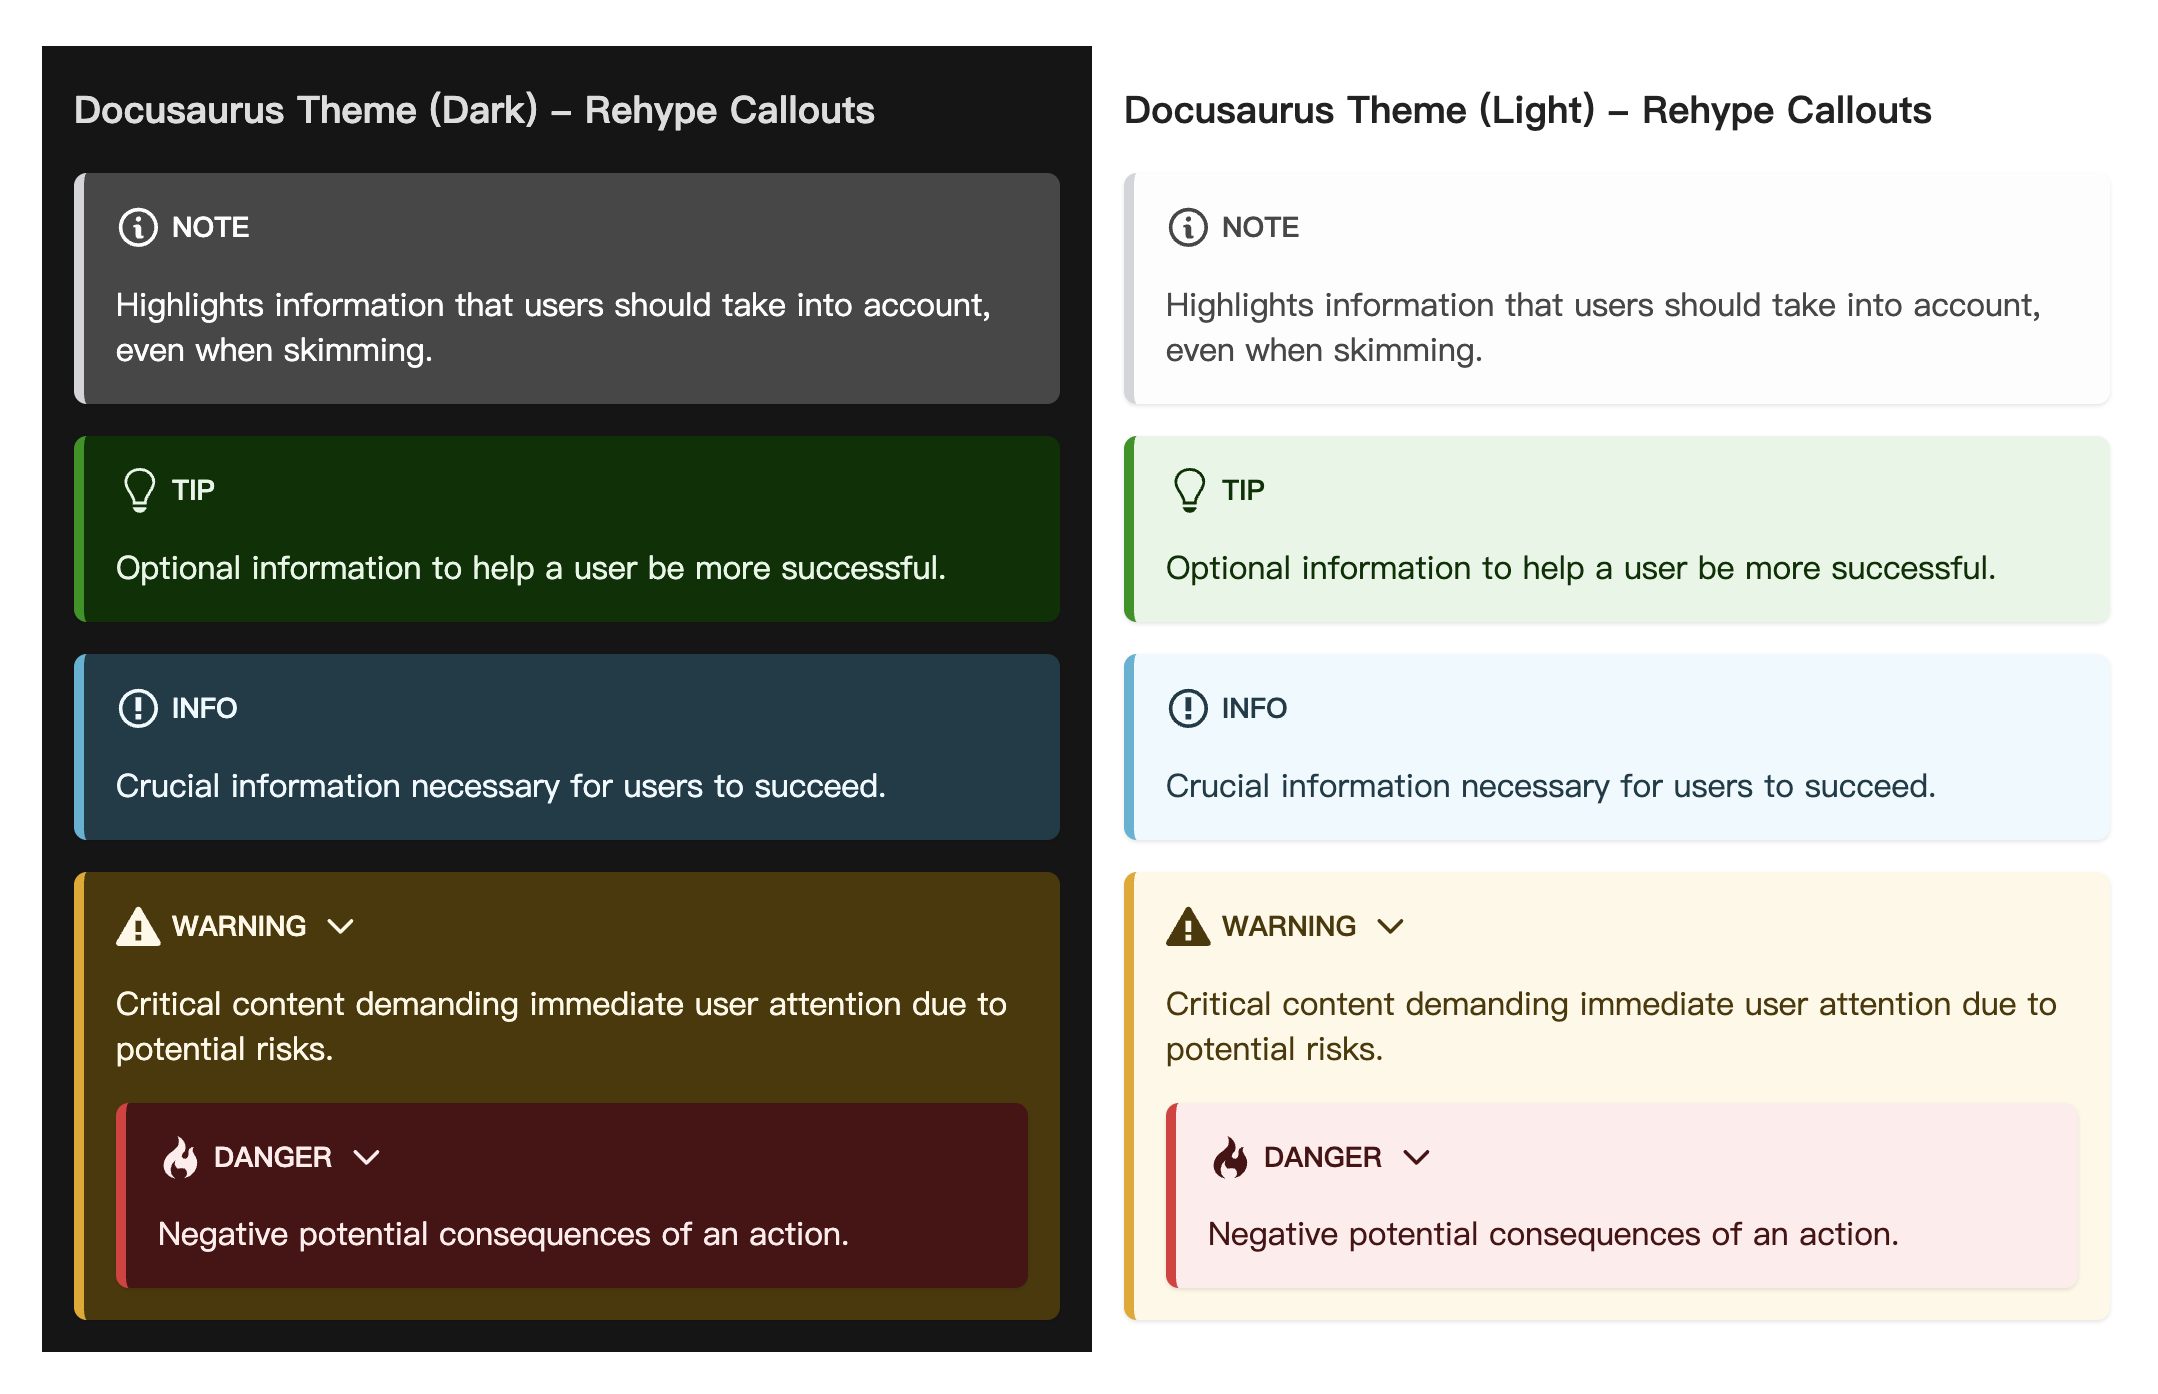Click the exclamation circle icon in light INFO callout
Image resolution: width=2158 pixels, height=1394 pixels.
tap(1188, 708)
